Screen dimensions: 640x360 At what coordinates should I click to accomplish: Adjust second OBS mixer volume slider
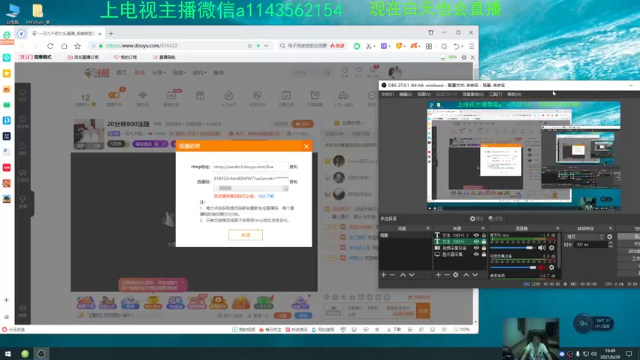tap(513, 267)
